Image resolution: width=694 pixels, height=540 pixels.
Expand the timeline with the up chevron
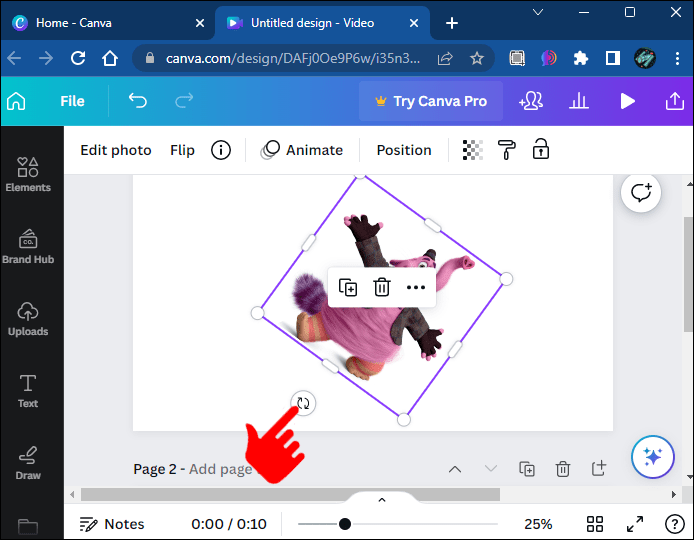[382, 500]
